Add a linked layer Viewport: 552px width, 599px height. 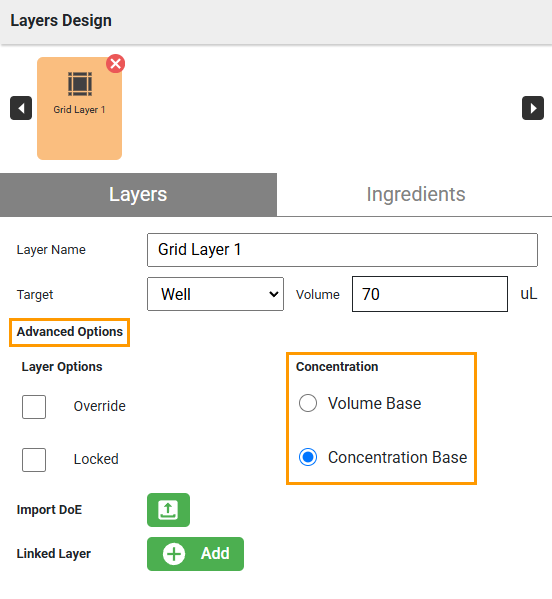click(x=195, y=554)
